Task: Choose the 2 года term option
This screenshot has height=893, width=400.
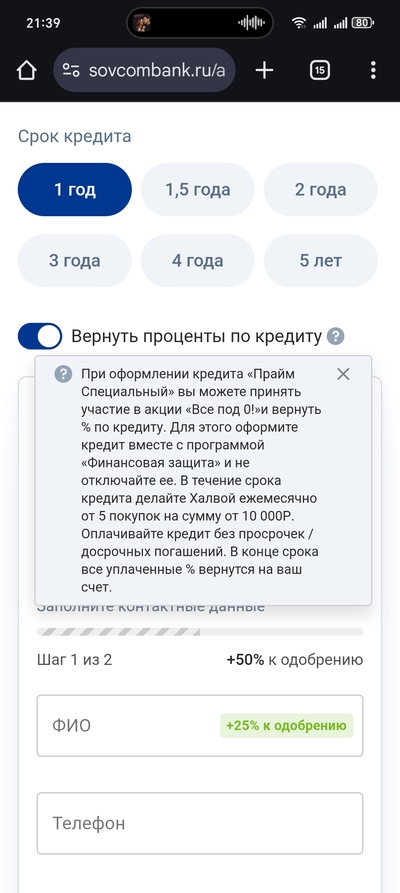Action: pos(320,190)
